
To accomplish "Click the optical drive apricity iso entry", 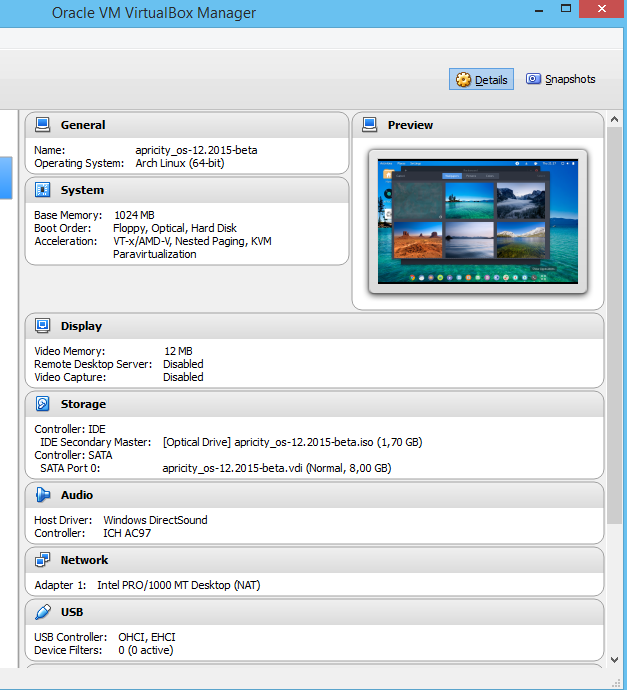I will [x=293, y=442].
